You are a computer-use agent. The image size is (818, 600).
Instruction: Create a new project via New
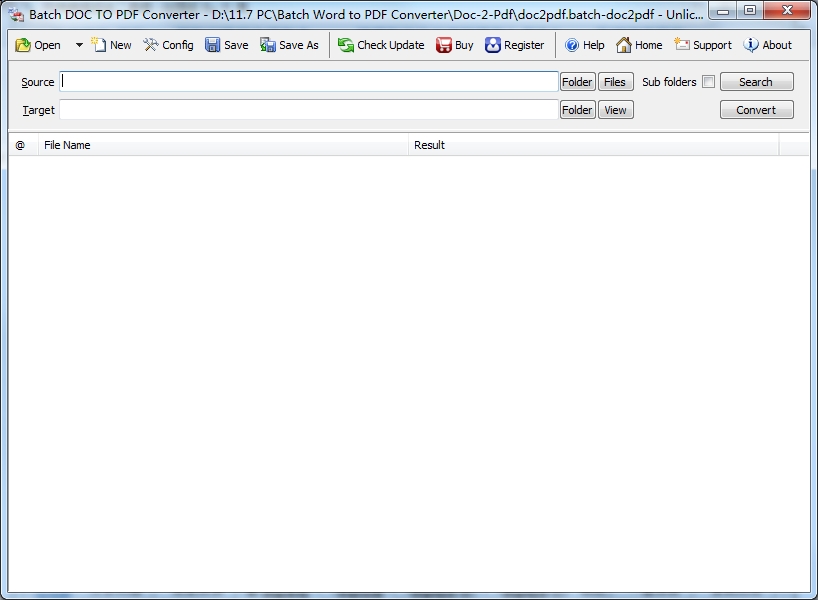111,45
